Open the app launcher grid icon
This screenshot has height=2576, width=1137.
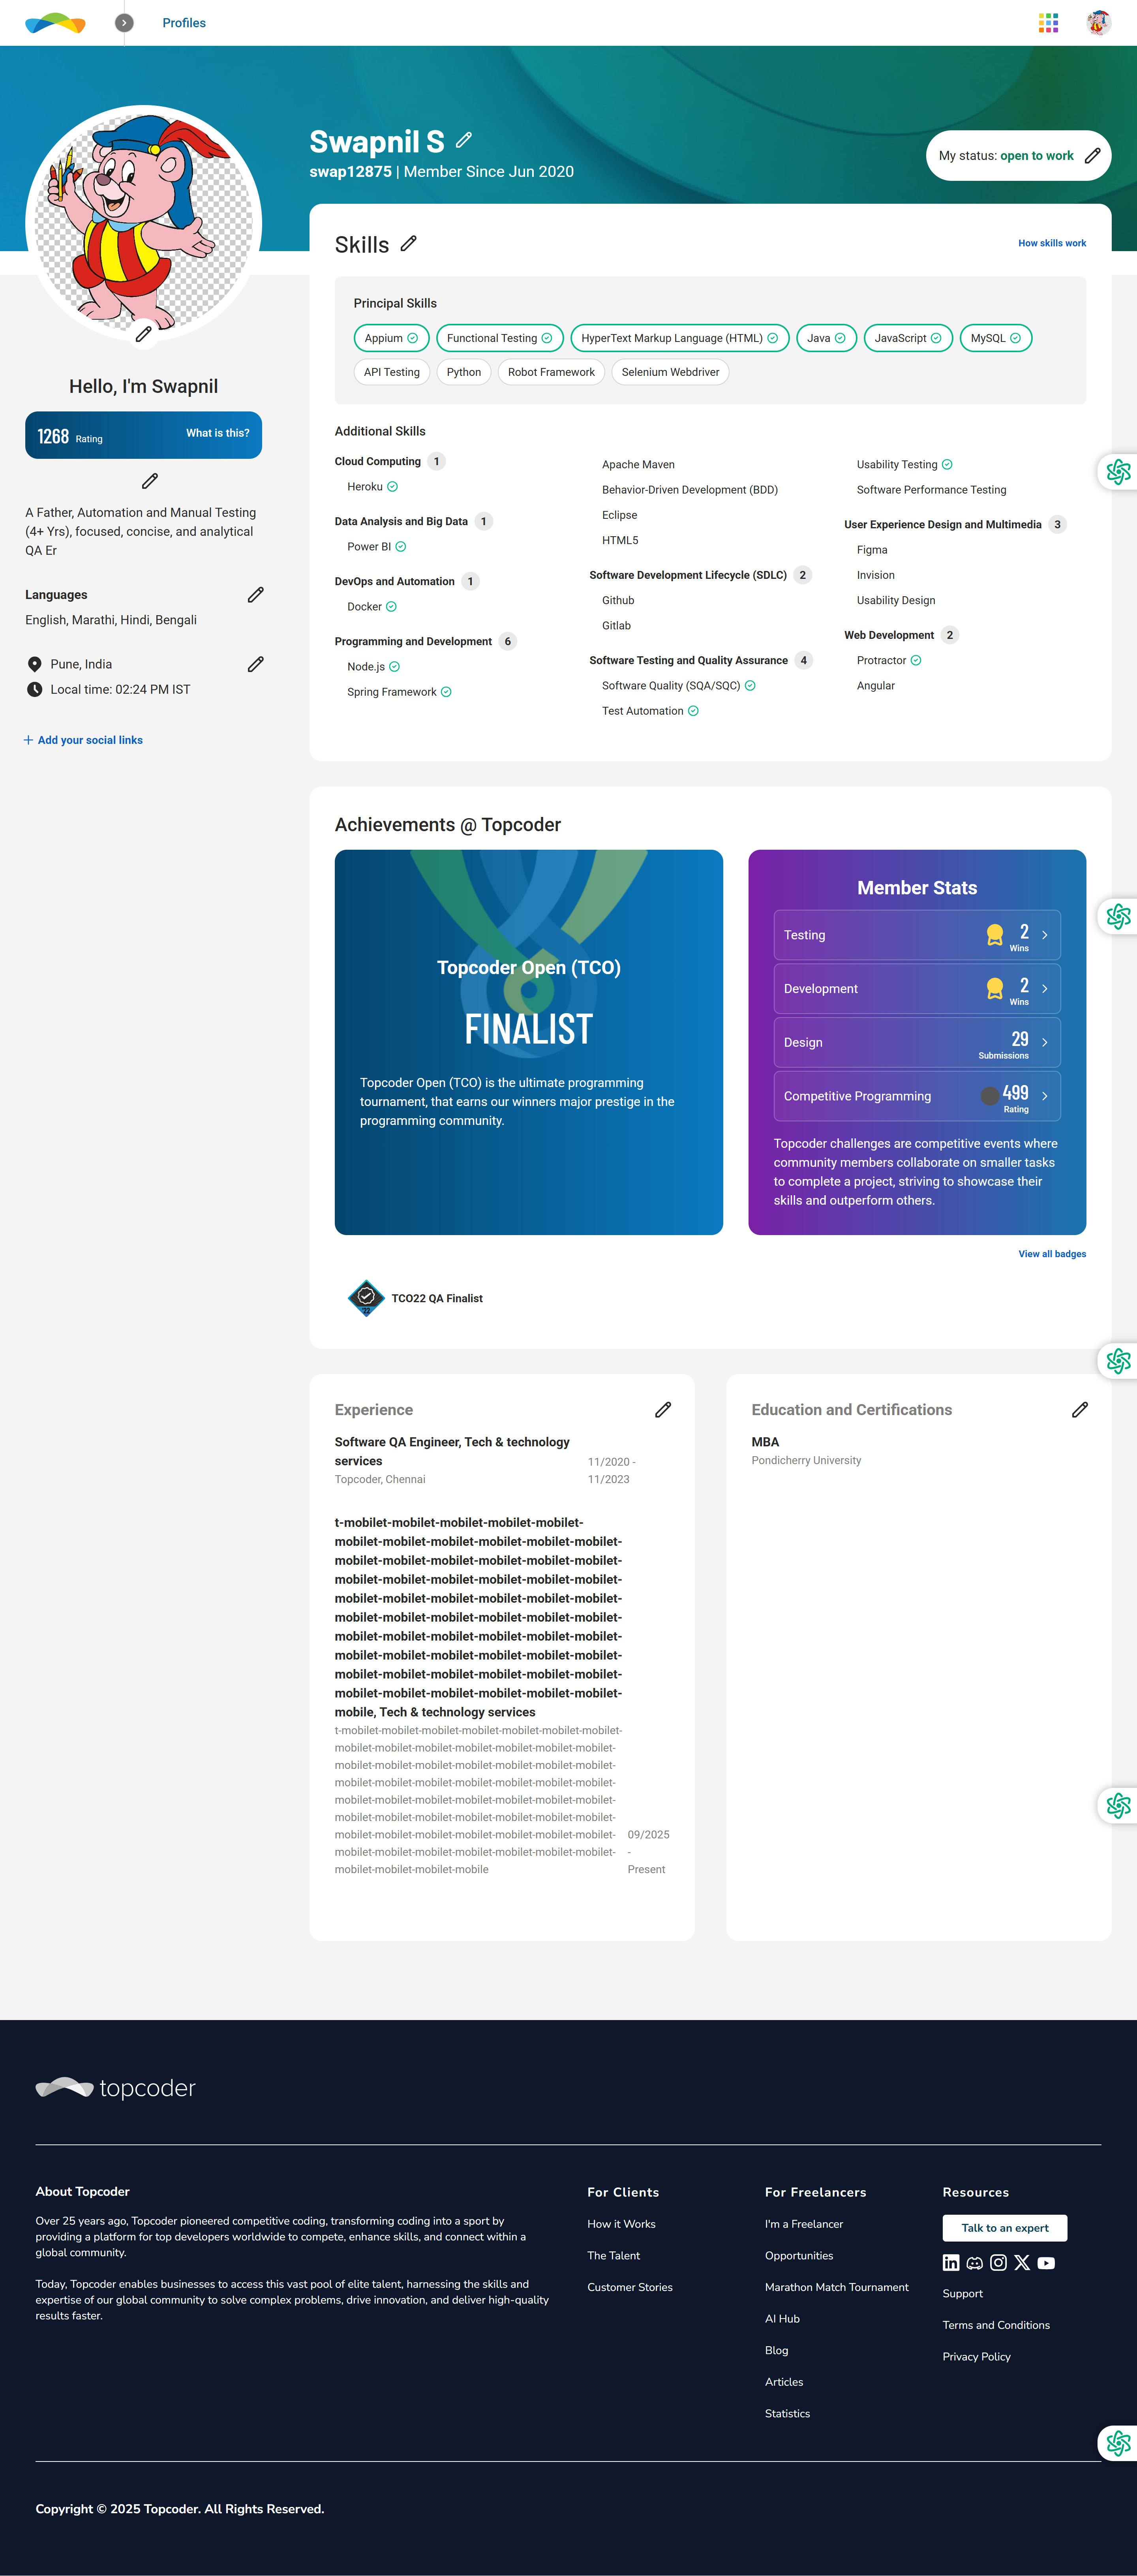click(1048, 23)
